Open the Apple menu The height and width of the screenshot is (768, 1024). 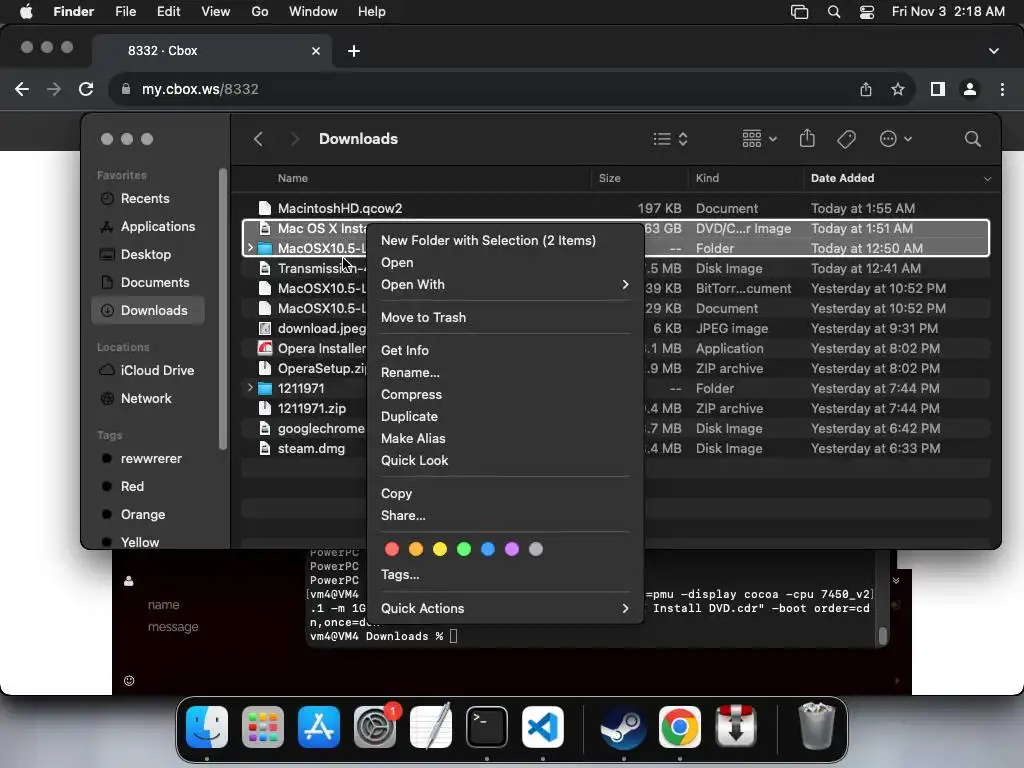pyautogui.click(x=26, y=12)
